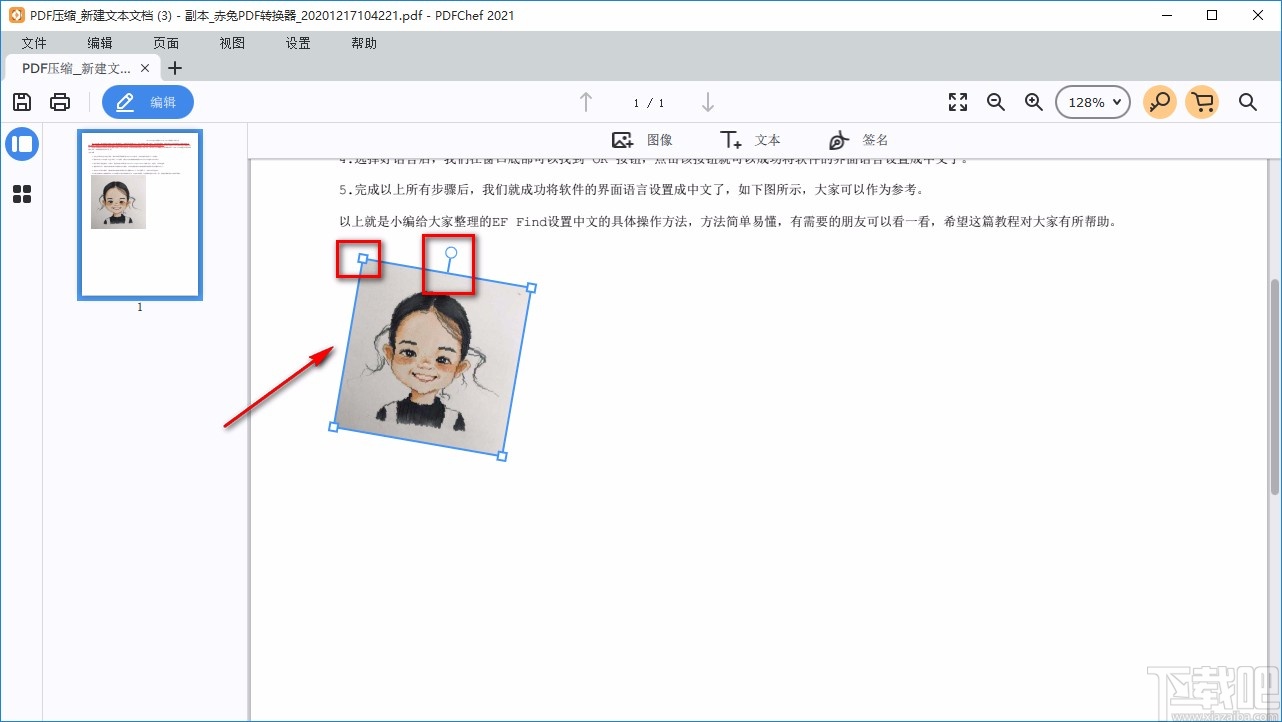Image resolution: width=1282 pixels, height=722 pixels.
Task: Switch to grid thumbnail view in sidebar
Action: (x=22, y=194)
